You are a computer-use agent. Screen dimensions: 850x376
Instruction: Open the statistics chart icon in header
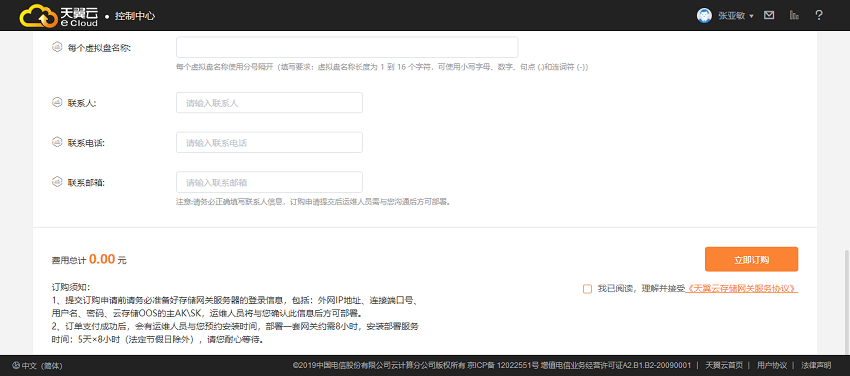click(x=795, y=16)
